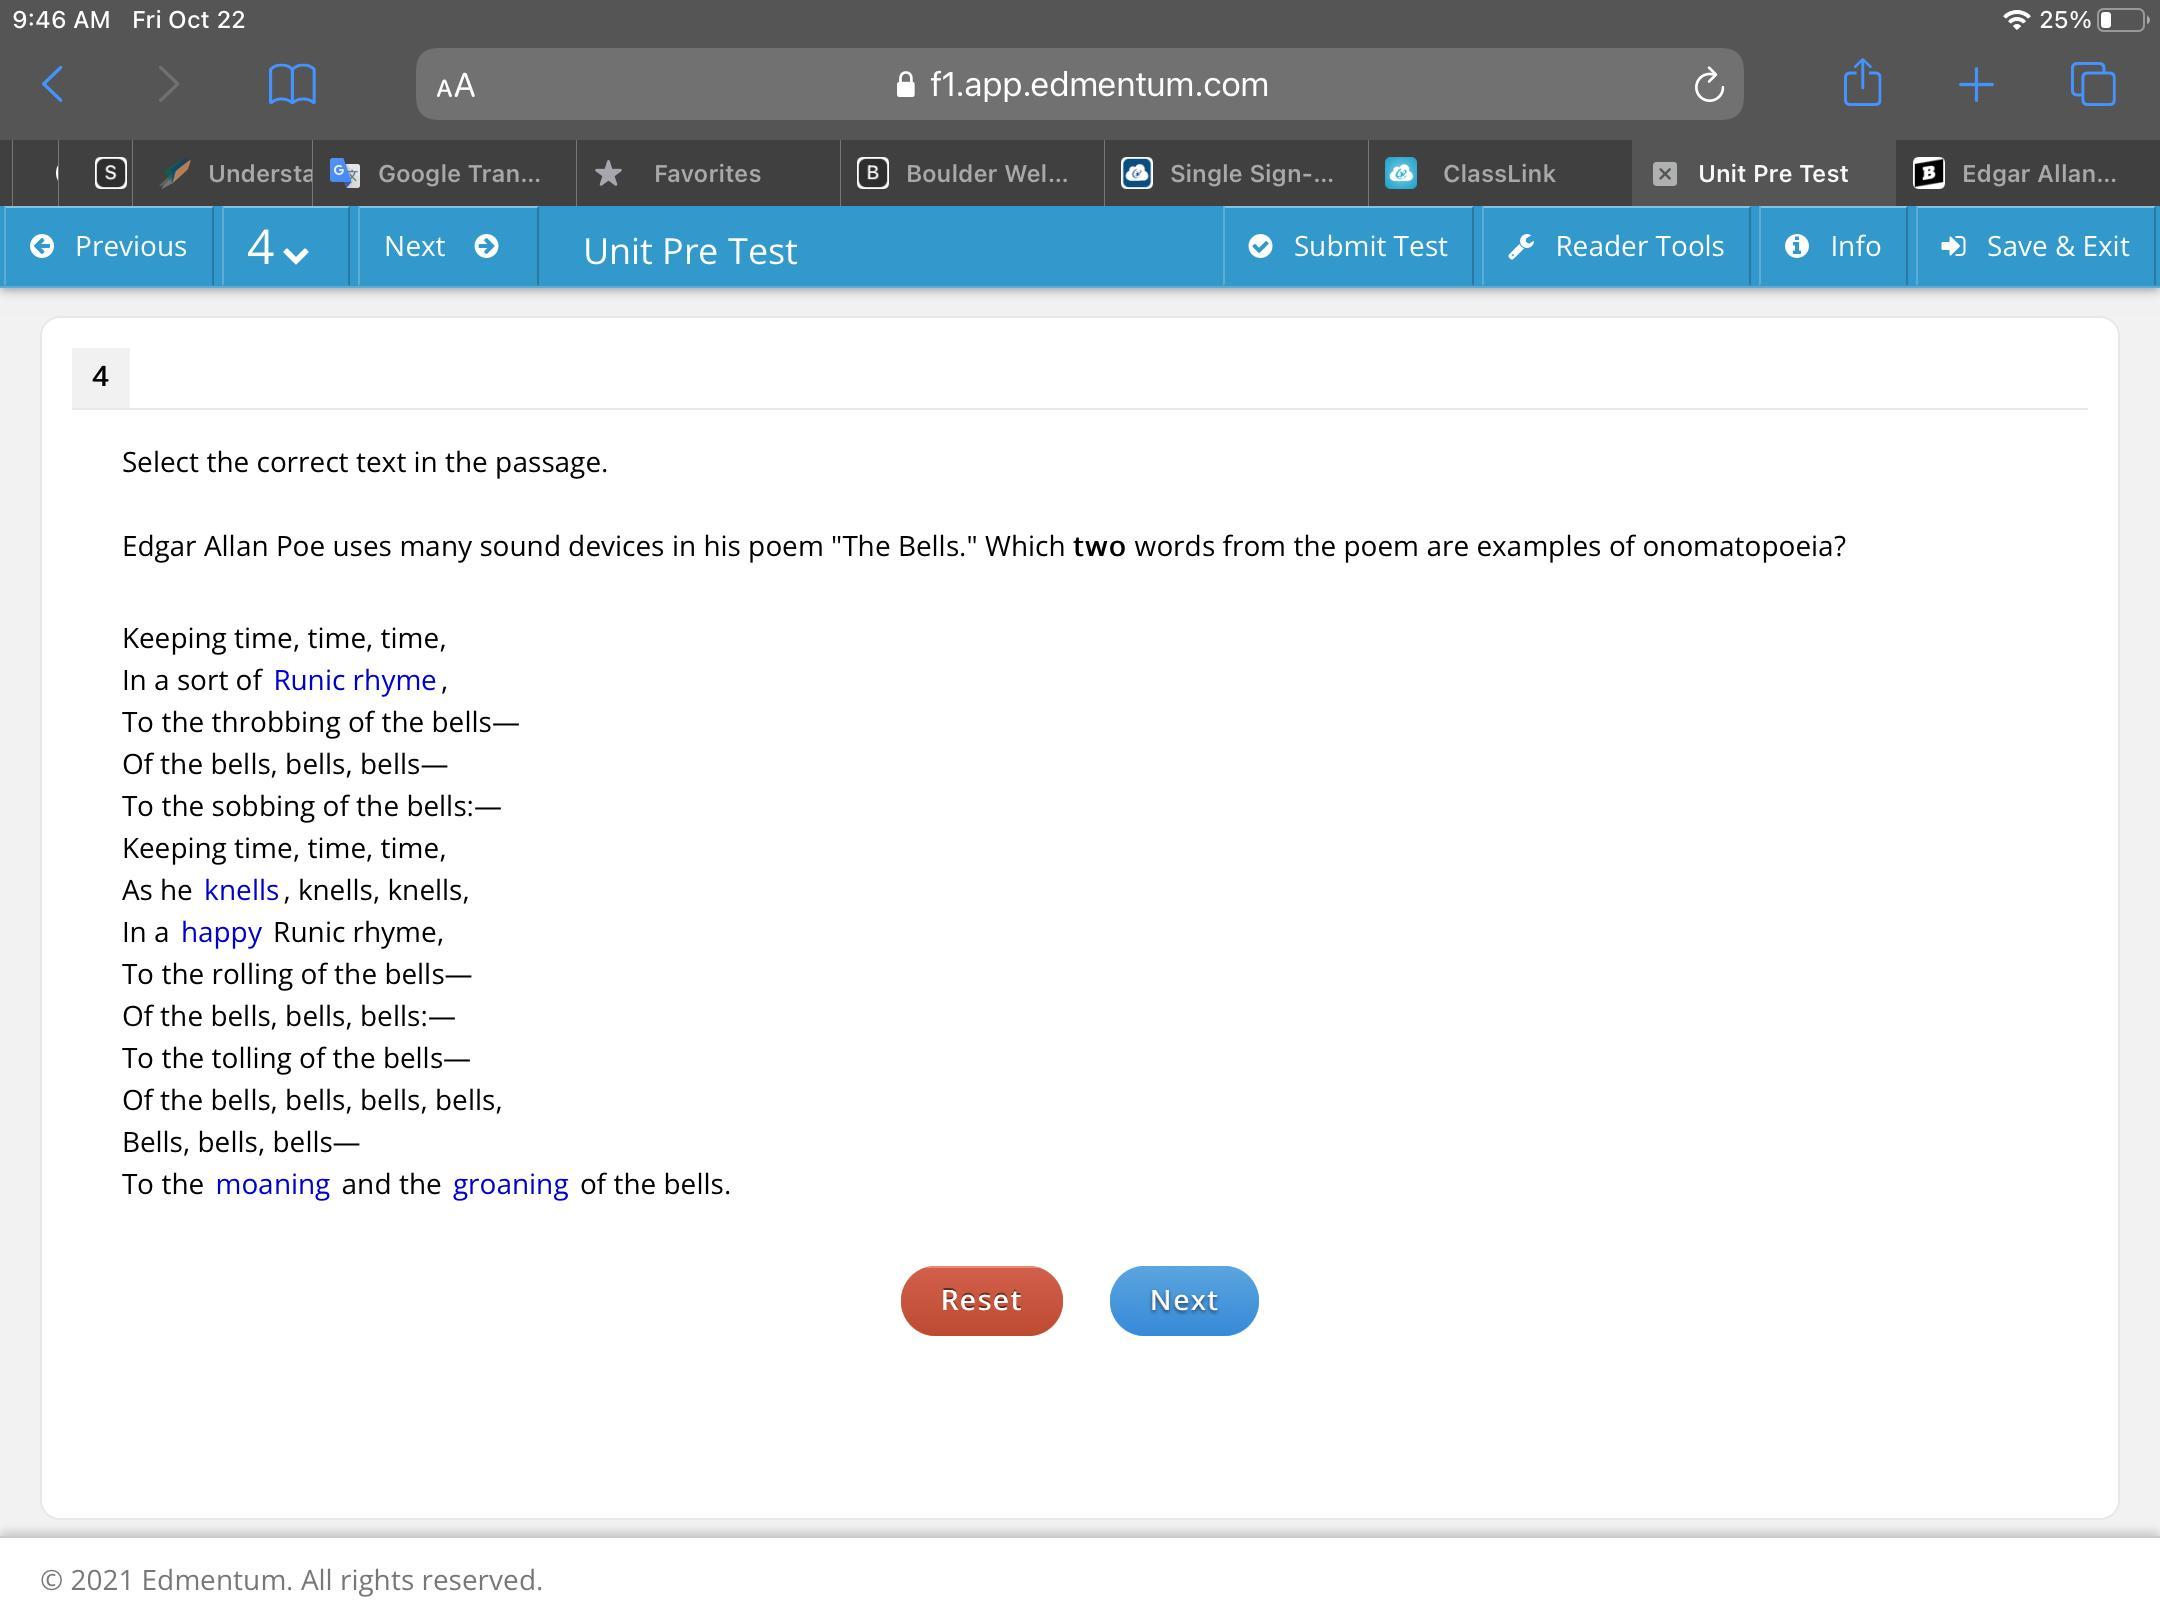Add new tab with plus icon
The height and width of the screenshot is (1620, 2160).
pos(1976,84)
